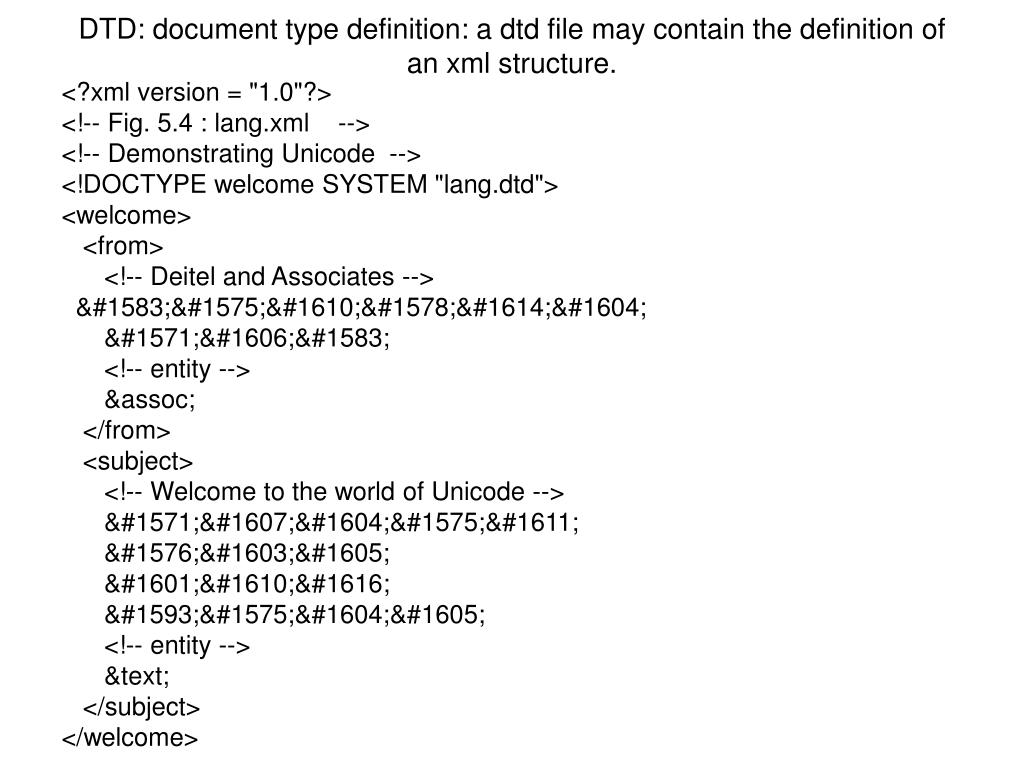This screenshot has height=768, width=1024.
Task: Click the closing welcome tag
Action: pos(129,737)
